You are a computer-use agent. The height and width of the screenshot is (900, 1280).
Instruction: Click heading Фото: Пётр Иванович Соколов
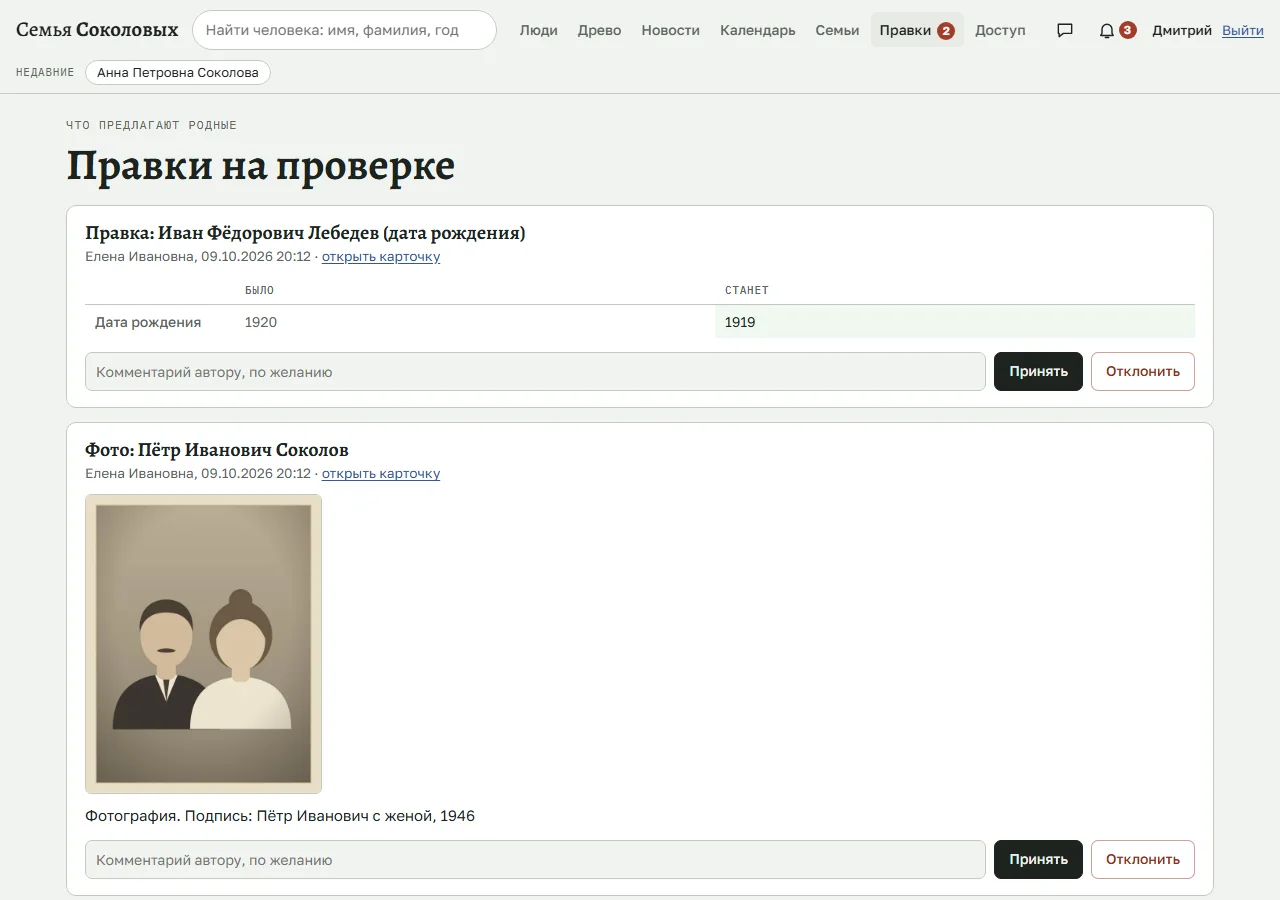(x=217, y=450)
